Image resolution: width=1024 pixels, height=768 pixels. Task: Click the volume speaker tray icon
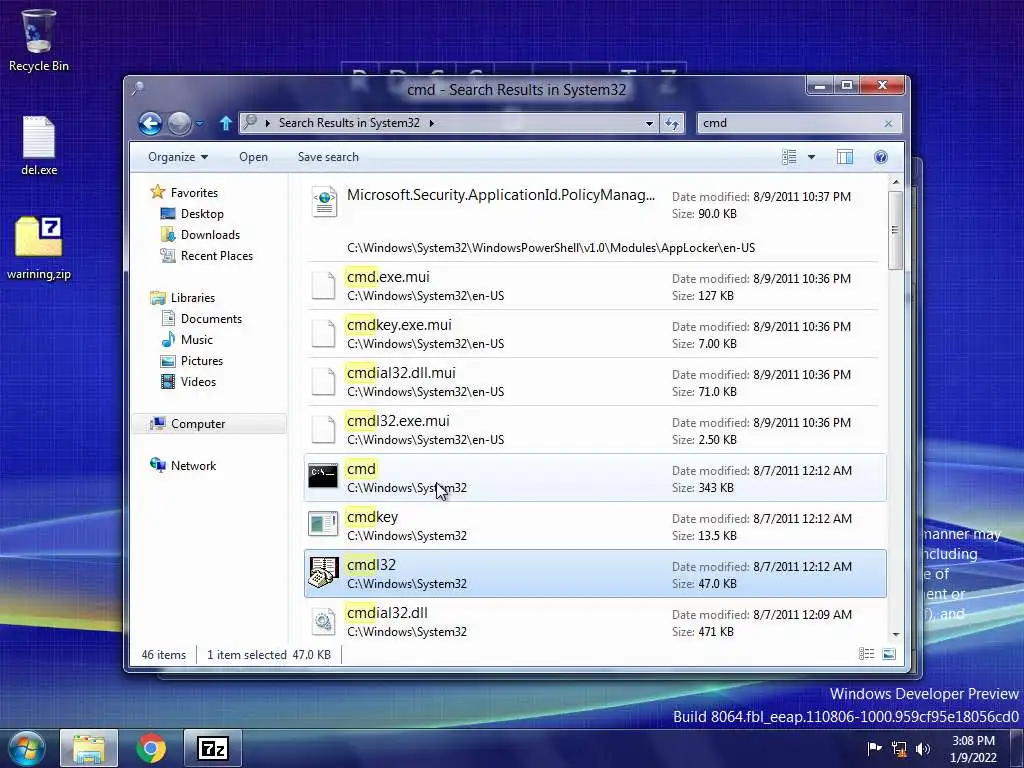tap(923, 748)
